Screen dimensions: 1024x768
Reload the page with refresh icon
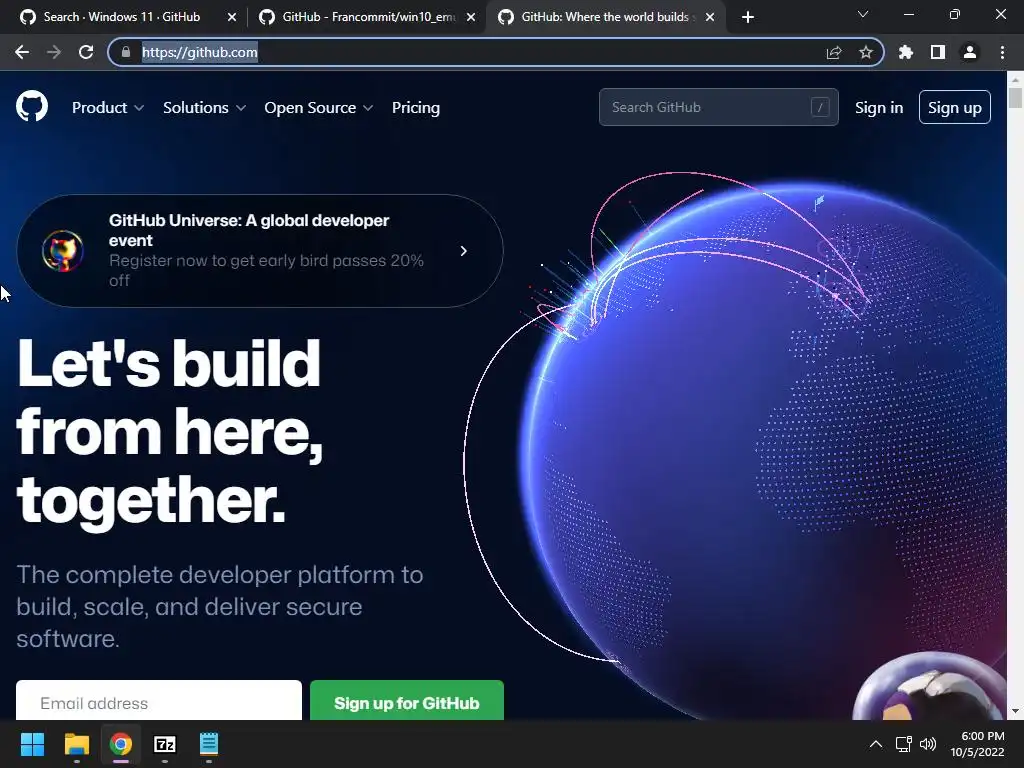click(x=86, y=52)
